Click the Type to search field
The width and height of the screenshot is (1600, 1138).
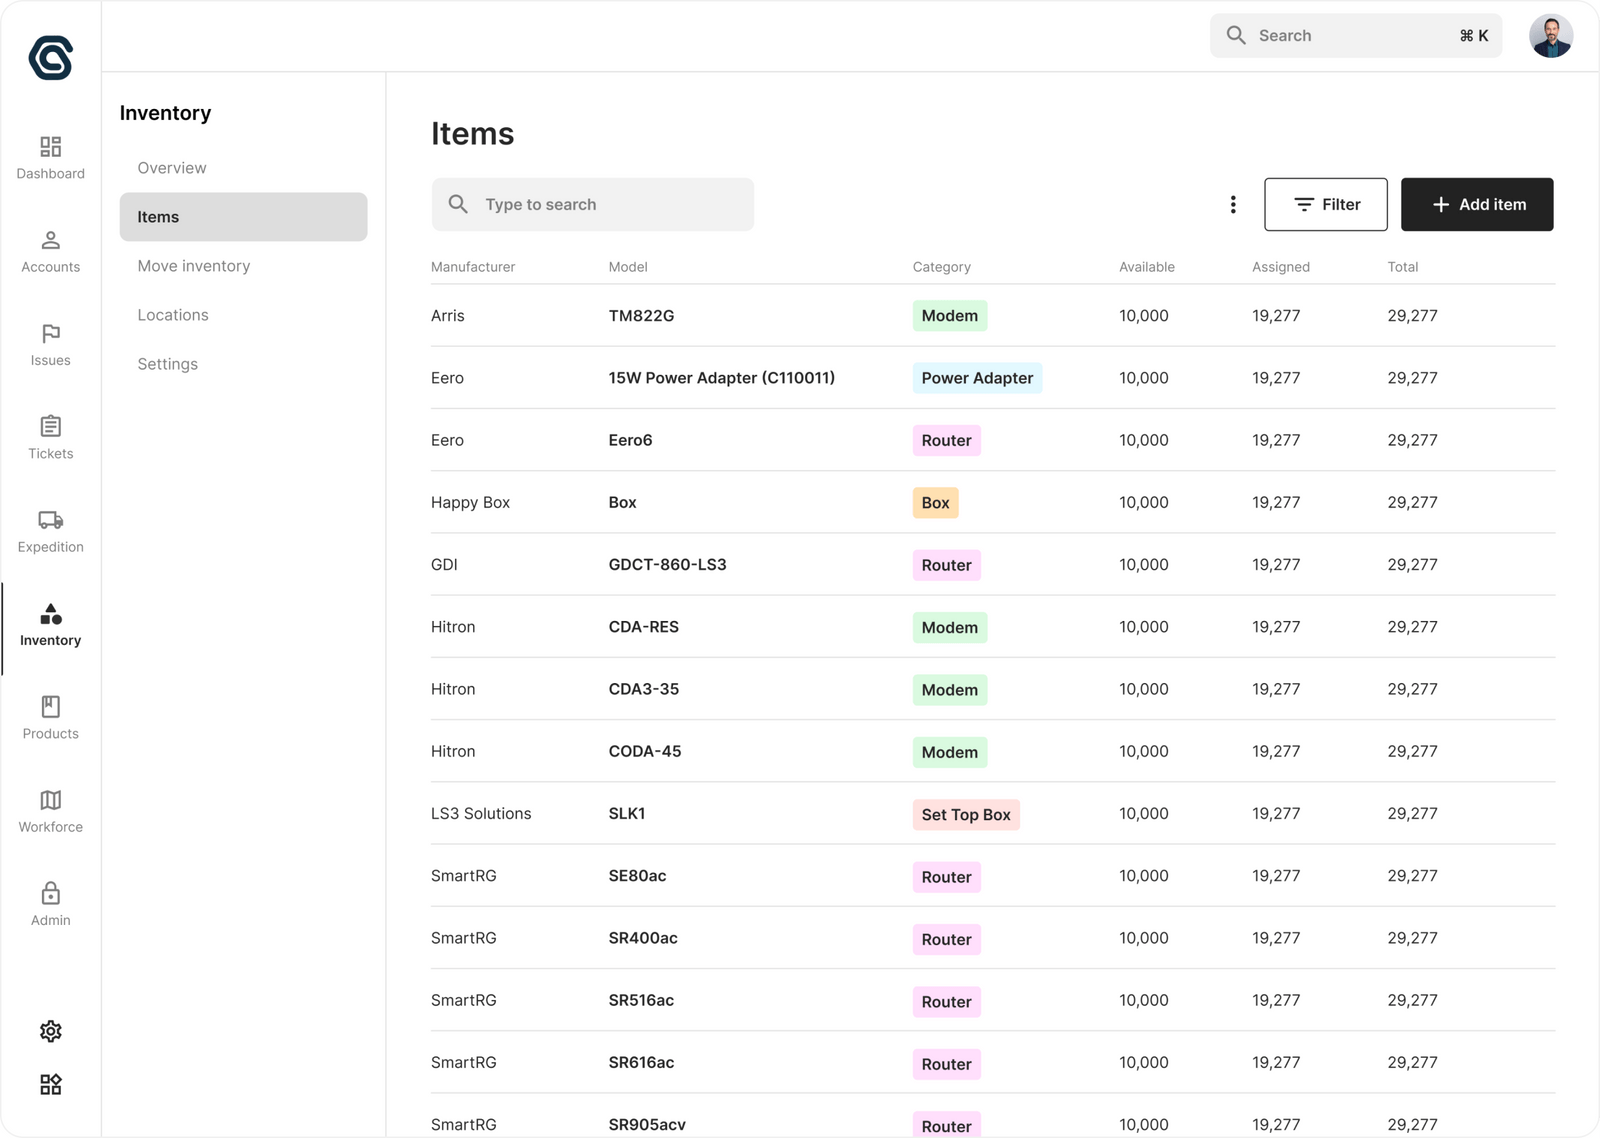pos(592,204)
